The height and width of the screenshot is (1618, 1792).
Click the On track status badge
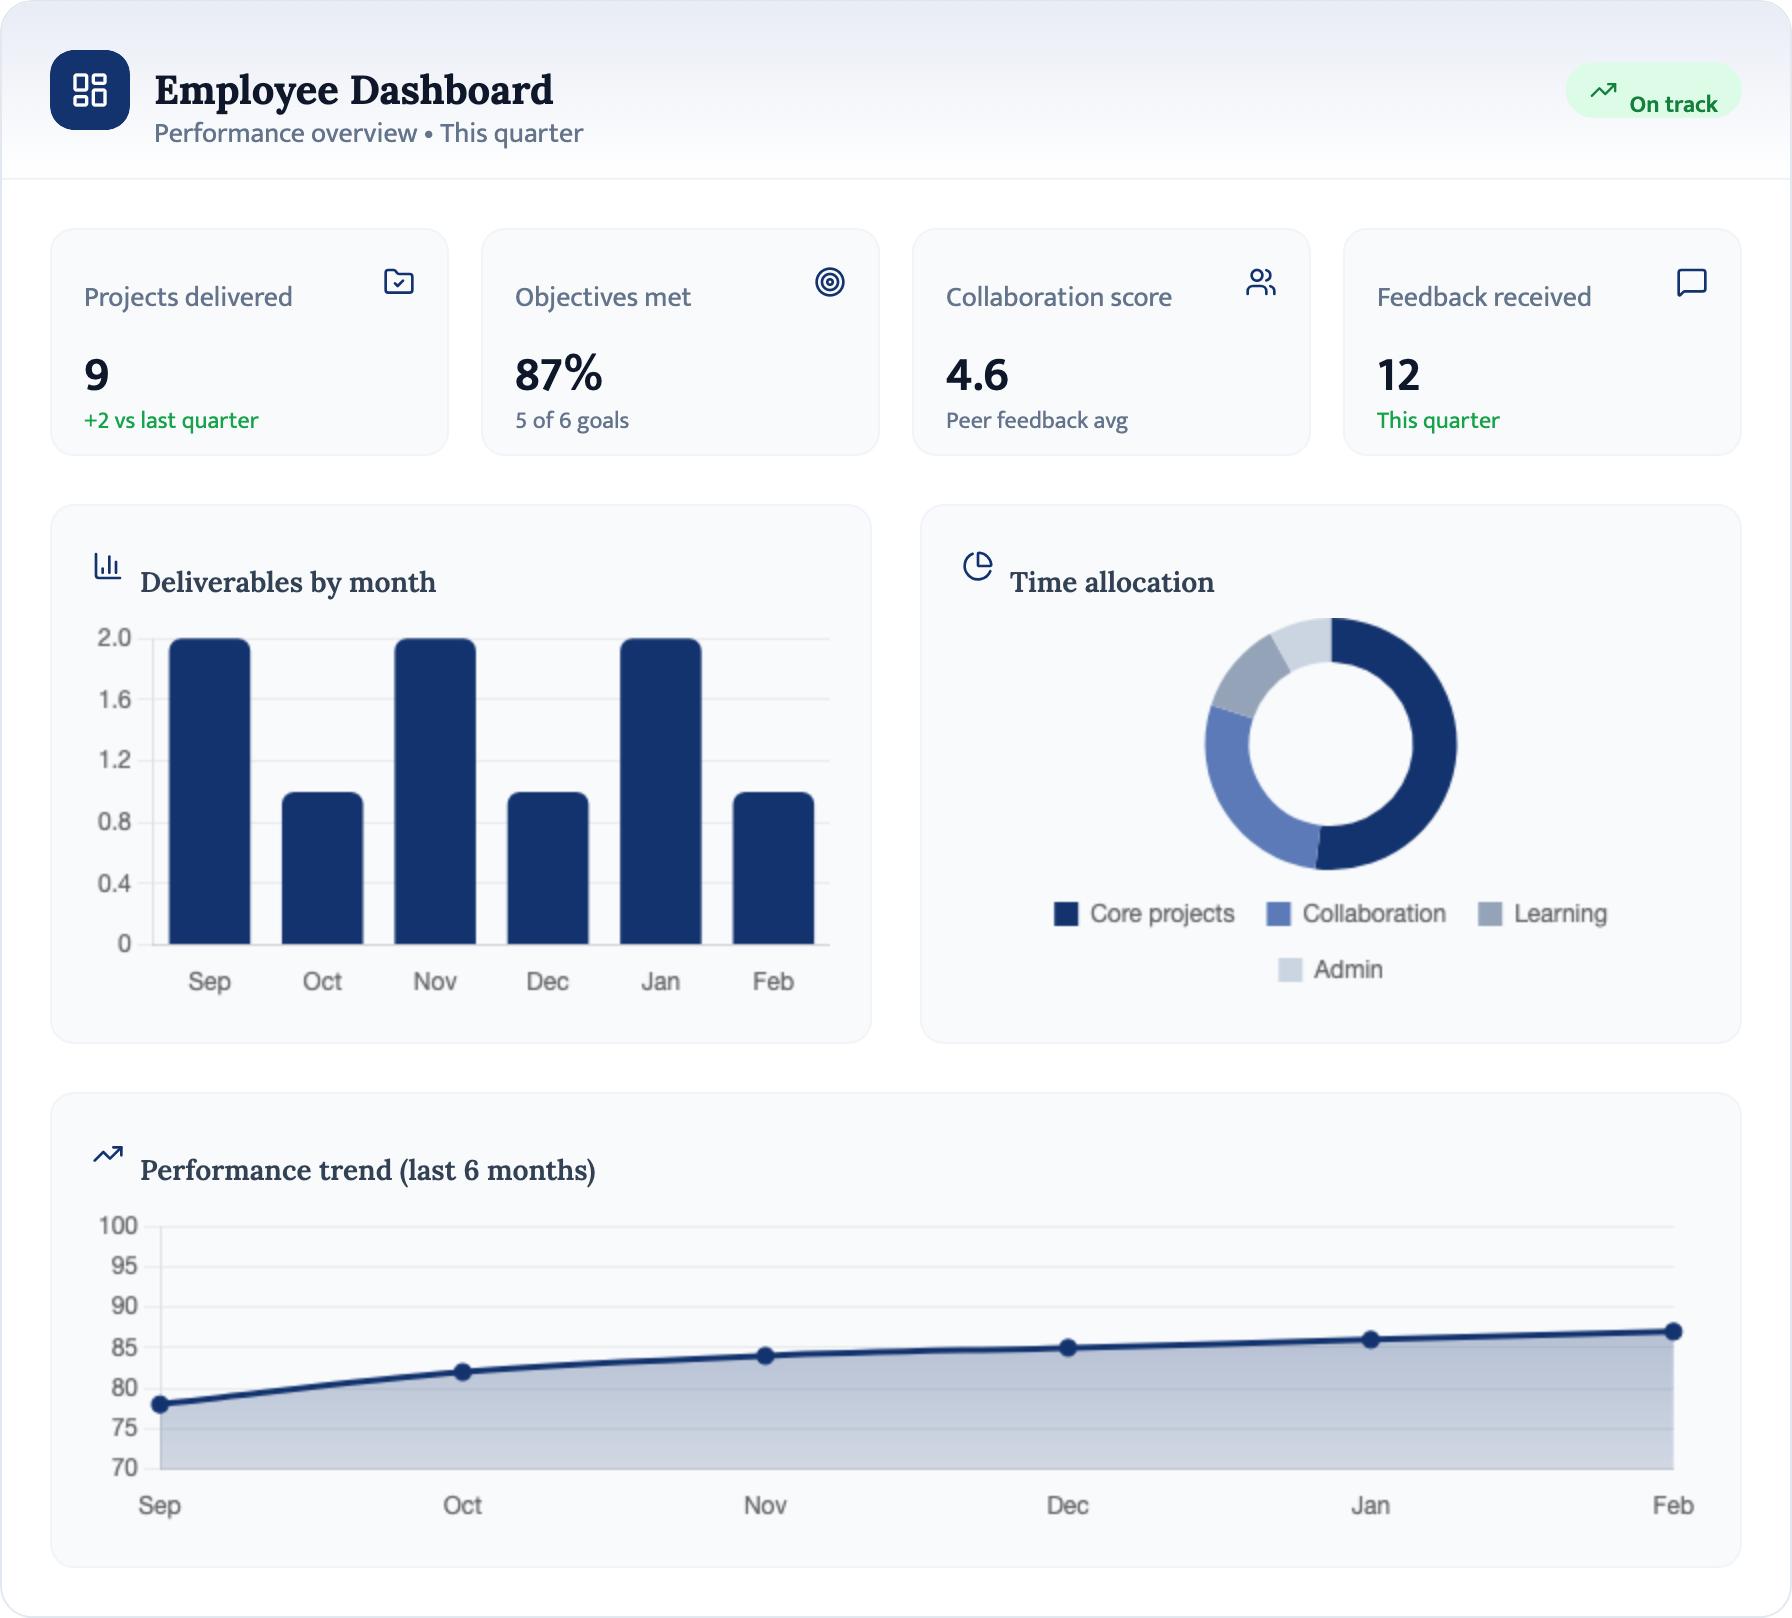1653,91
